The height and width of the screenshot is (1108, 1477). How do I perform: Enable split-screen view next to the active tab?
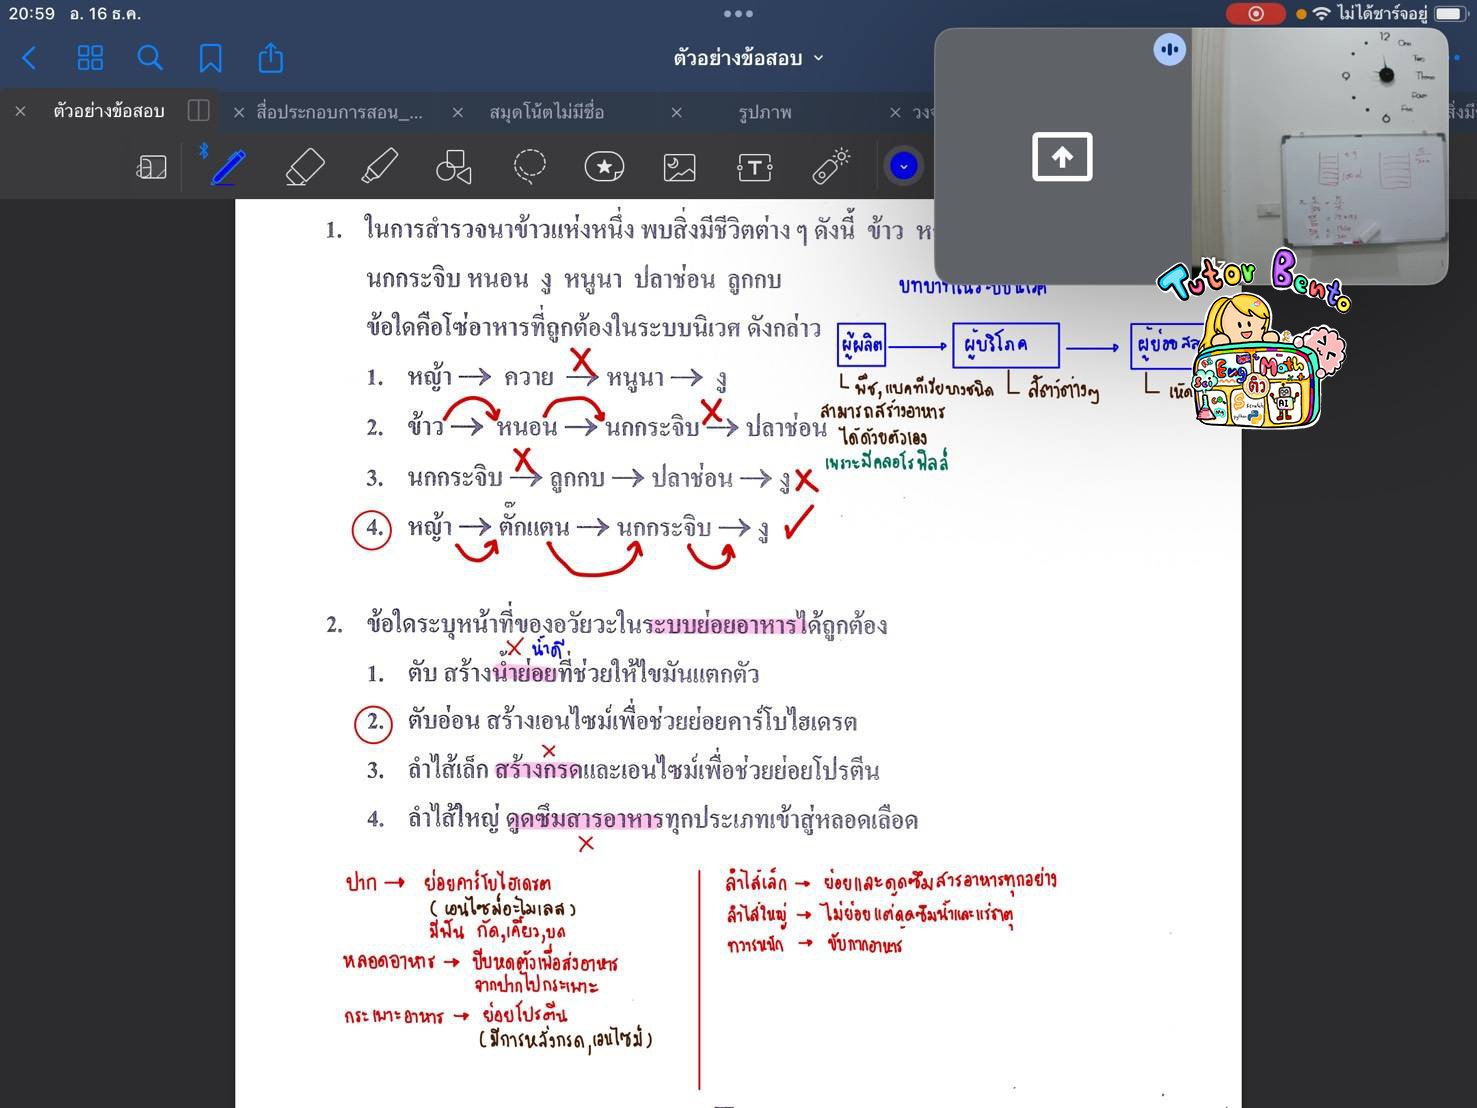[198, 111]
